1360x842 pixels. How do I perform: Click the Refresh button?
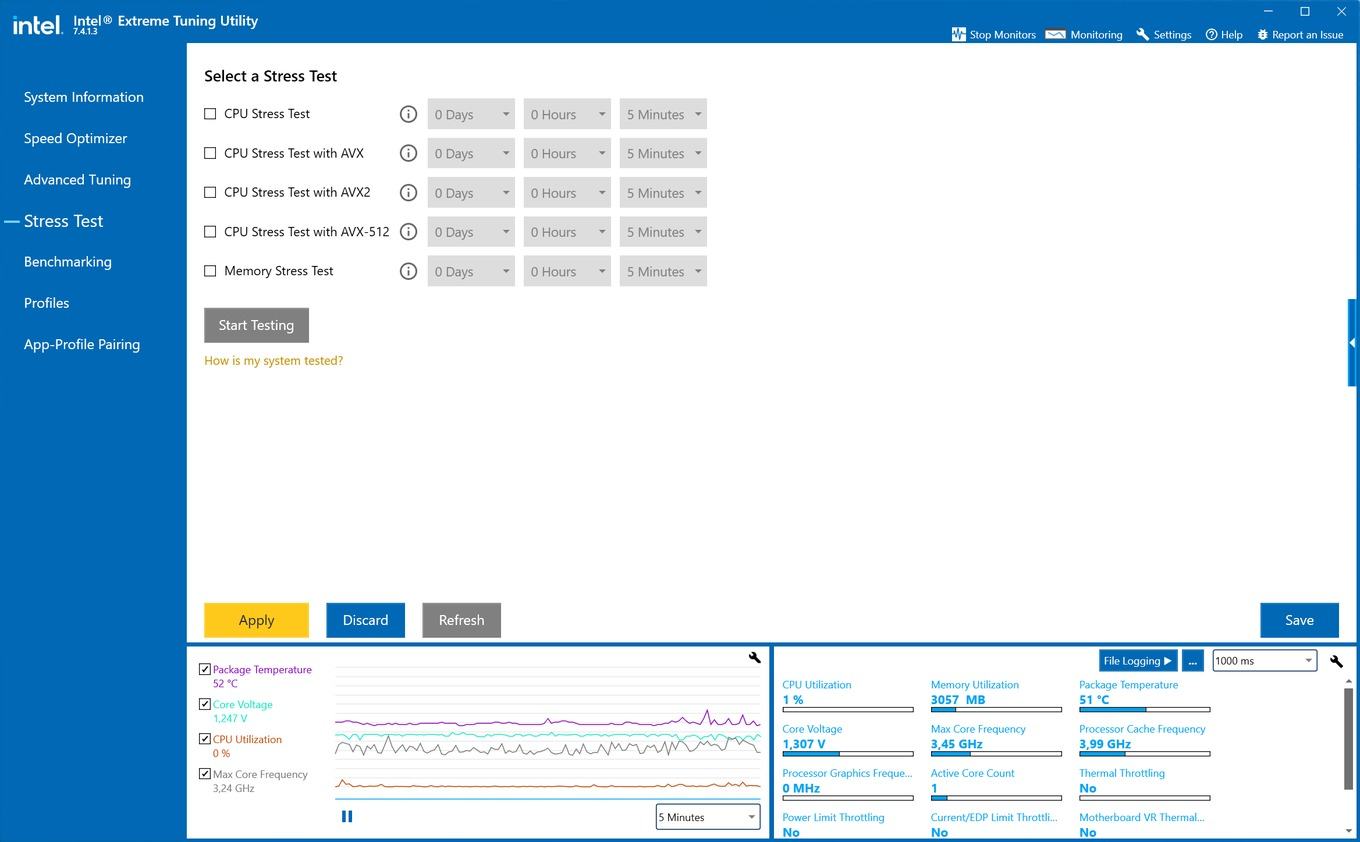click(x=461, y=620)
